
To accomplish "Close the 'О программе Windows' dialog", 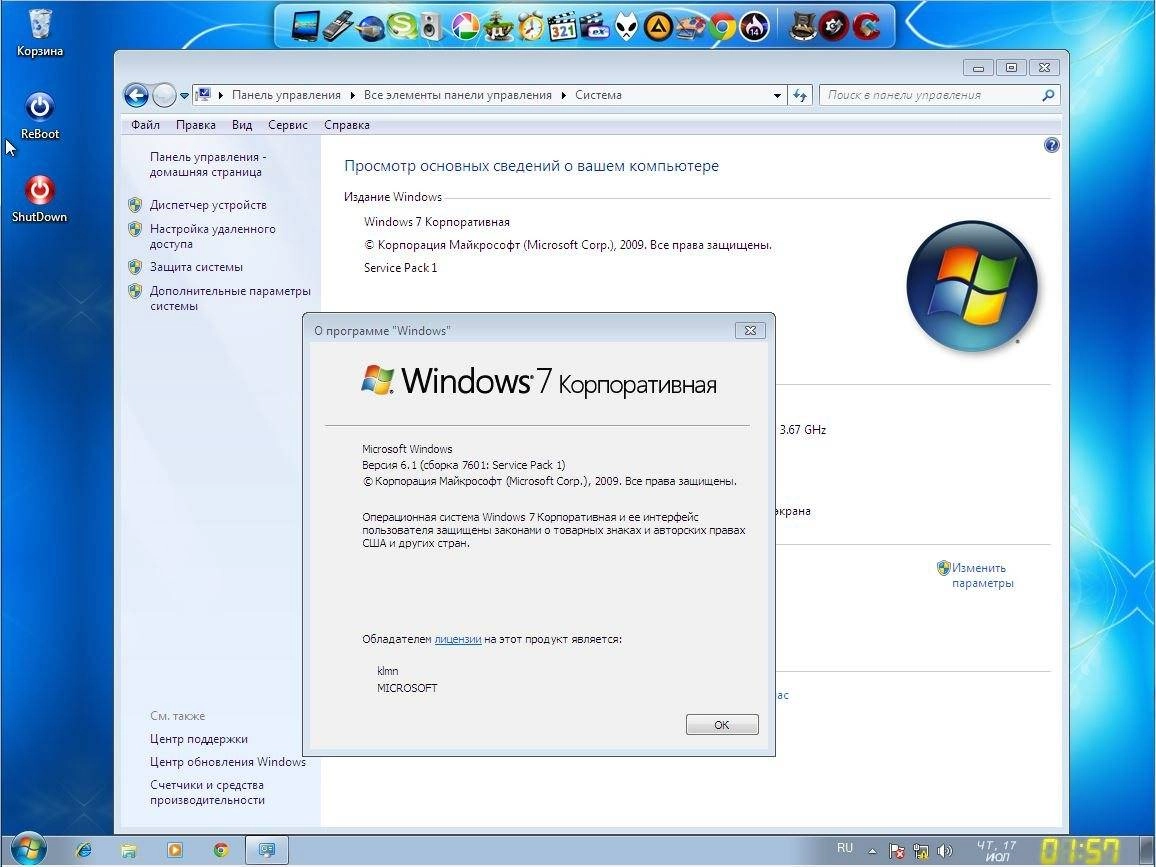I will coord(751,330).
